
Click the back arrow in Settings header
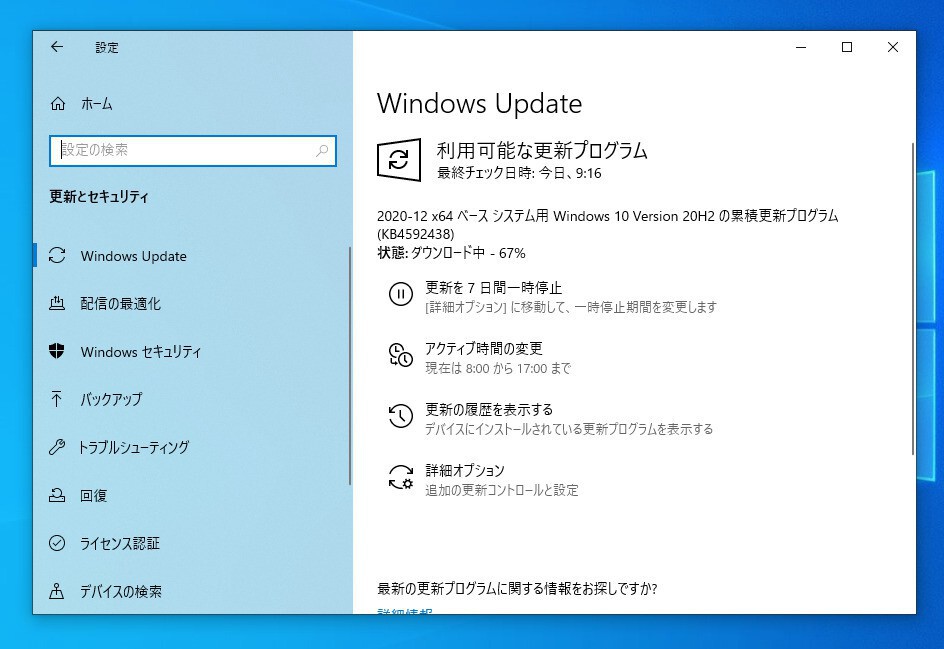tap(57, 47)
